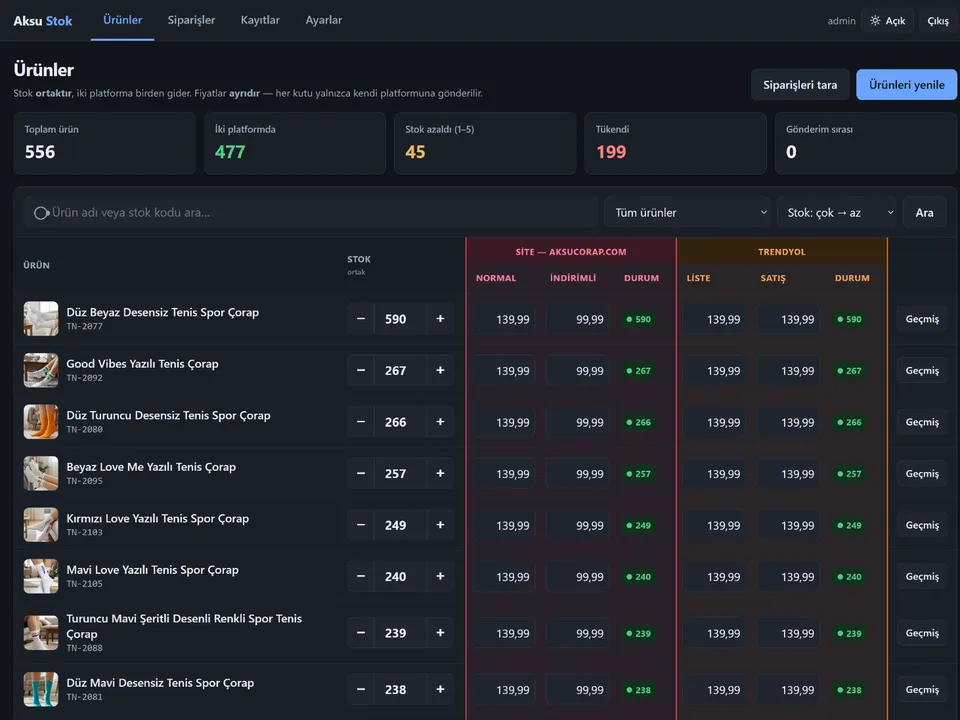Edit site İndirimli price for TN-2095
This screenshot has width=960, height=720.
[579, 474]
